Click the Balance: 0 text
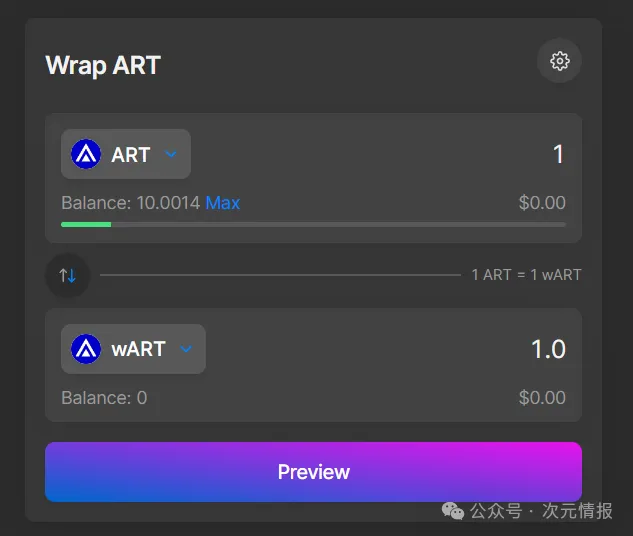The width and height of the screenshot is (633, 536). 104,398
